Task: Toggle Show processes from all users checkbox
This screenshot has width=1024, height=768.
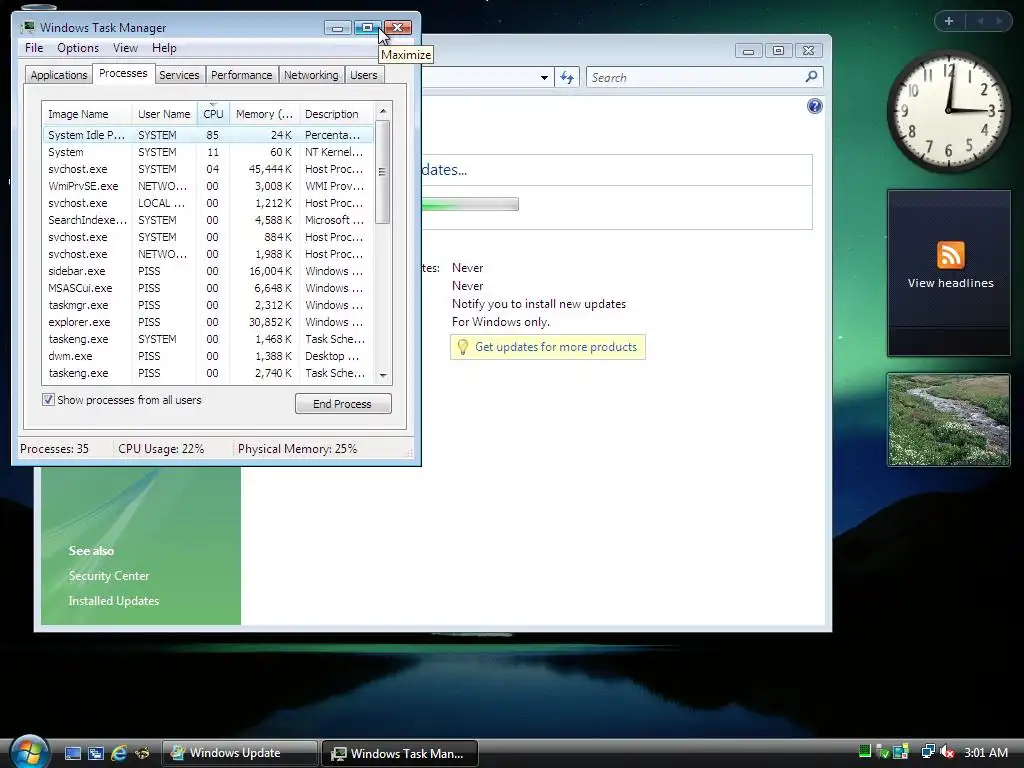Action: pyautogui.click(x=48, y=400)
